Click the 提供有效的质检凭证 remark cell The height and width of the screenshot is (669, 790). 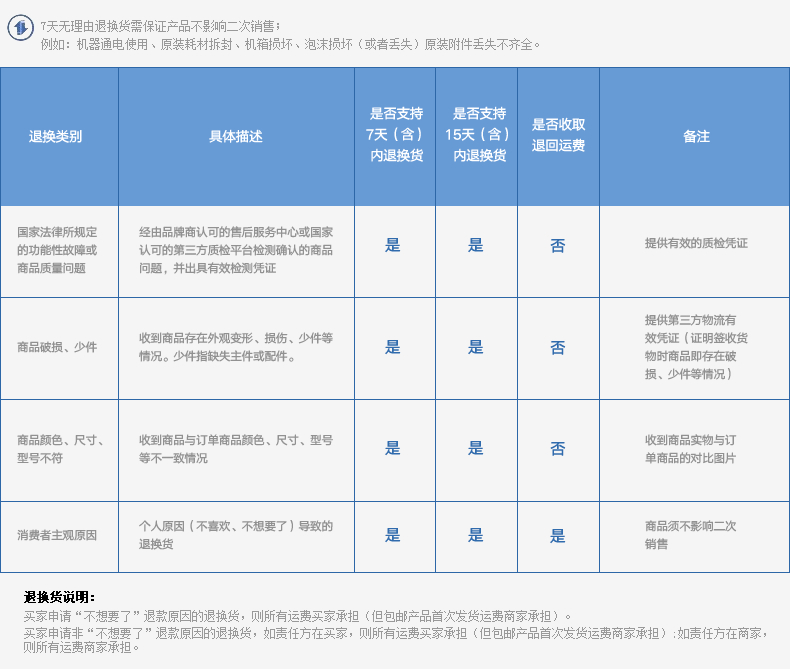(696, 244)
